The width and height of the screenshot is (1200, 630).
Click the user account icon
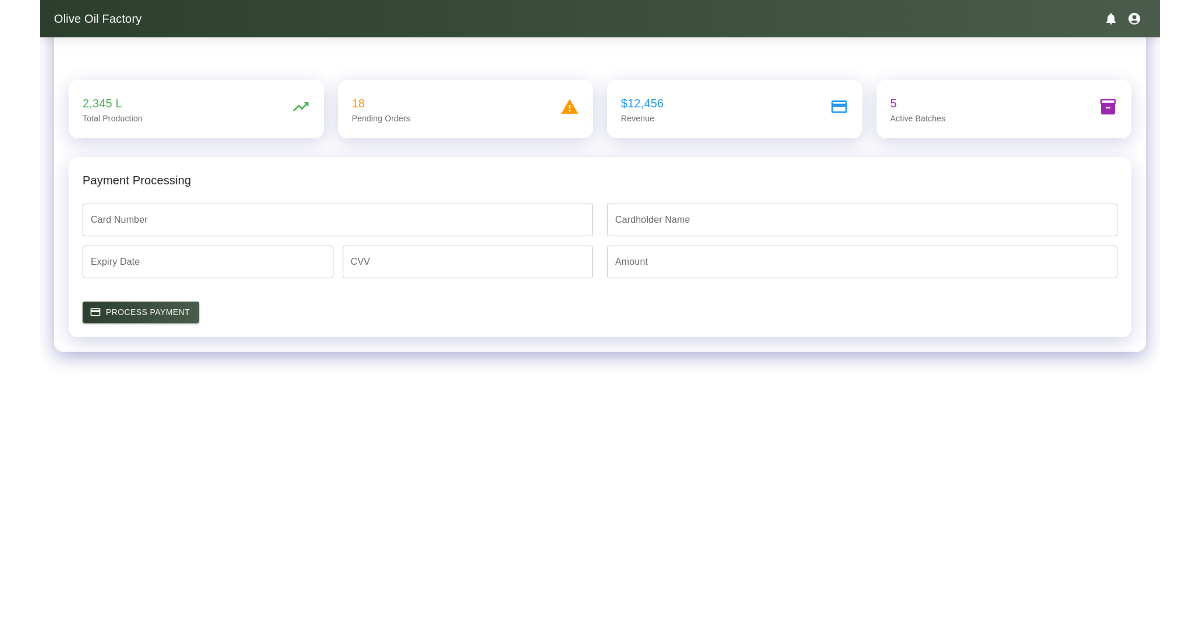pos(1133,18)
